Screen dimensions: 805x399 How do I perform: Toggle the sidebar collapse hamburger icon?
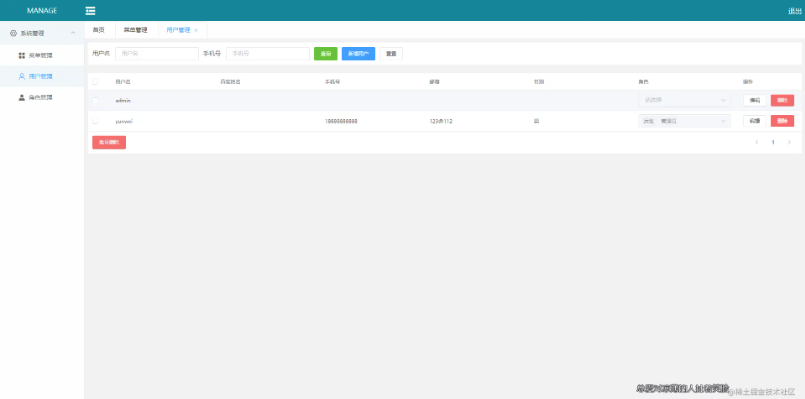click(x=90, y=11)
